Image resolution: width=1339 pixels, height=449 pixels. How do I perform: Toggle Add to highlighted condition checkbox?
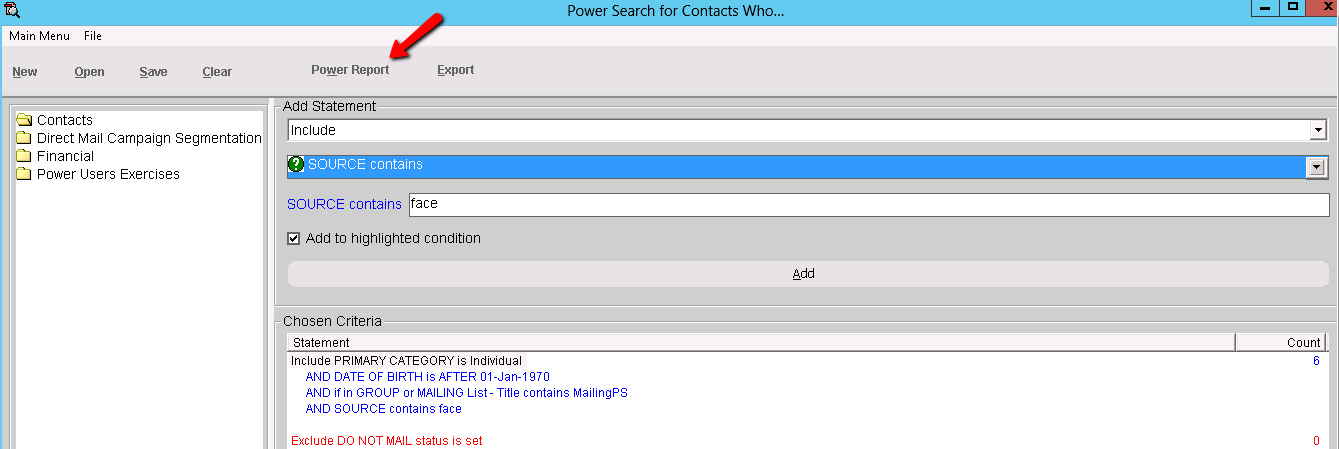(x=293, y=238)
